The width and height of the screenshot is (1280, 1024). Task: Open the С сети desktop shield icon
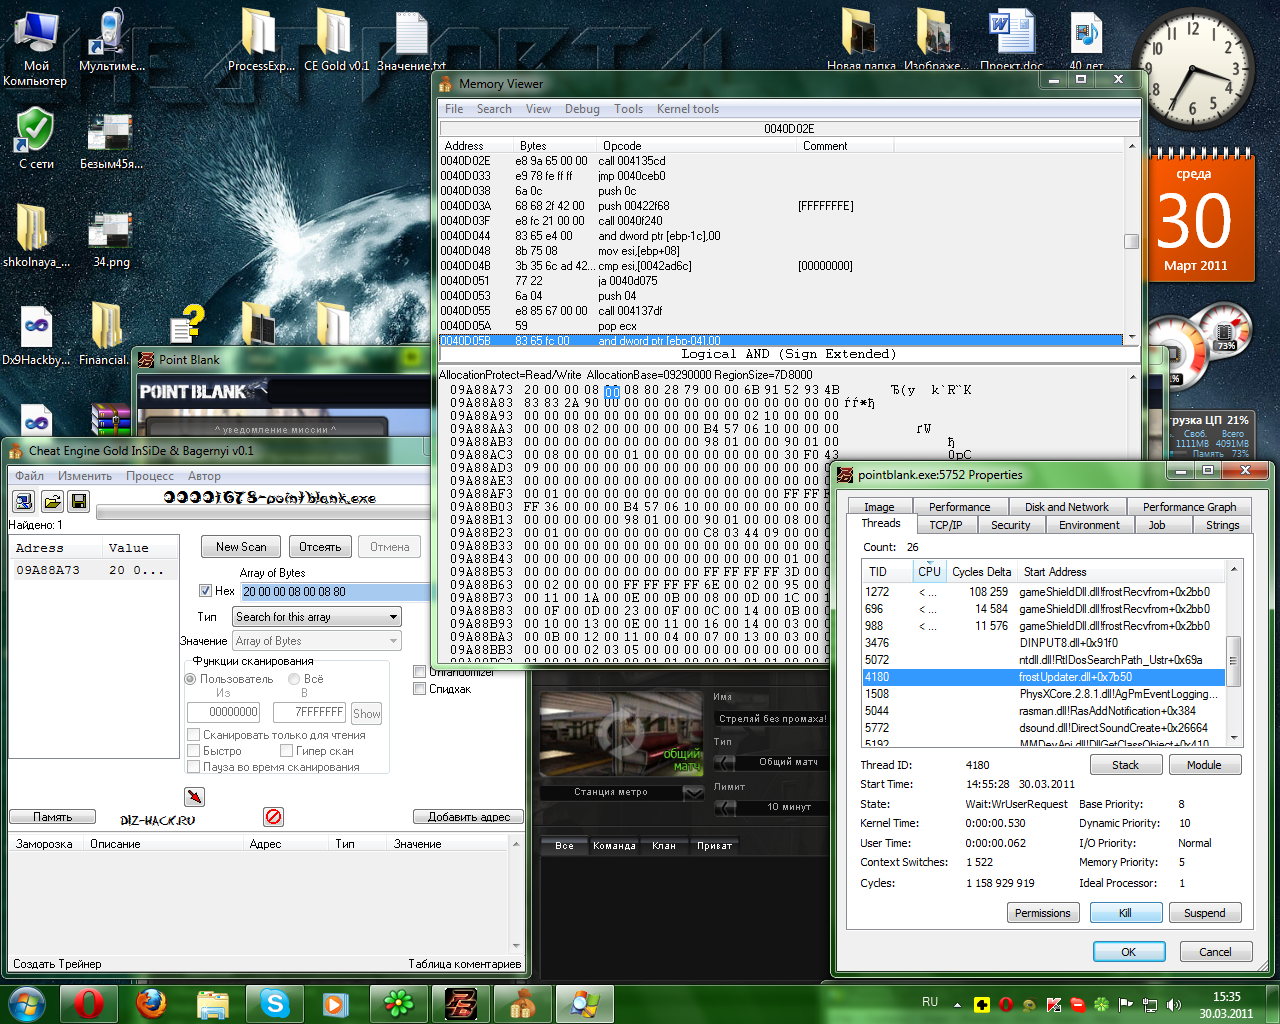(x=36, y=138)
